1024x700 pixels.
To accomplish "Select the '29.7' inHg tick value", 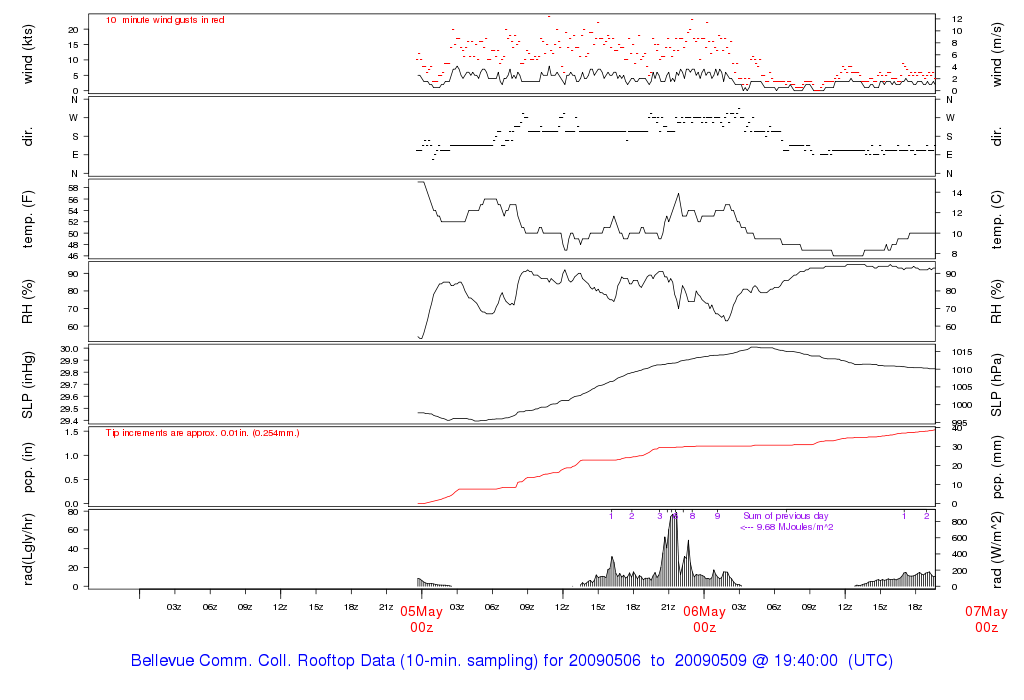I will coord(69,385).
